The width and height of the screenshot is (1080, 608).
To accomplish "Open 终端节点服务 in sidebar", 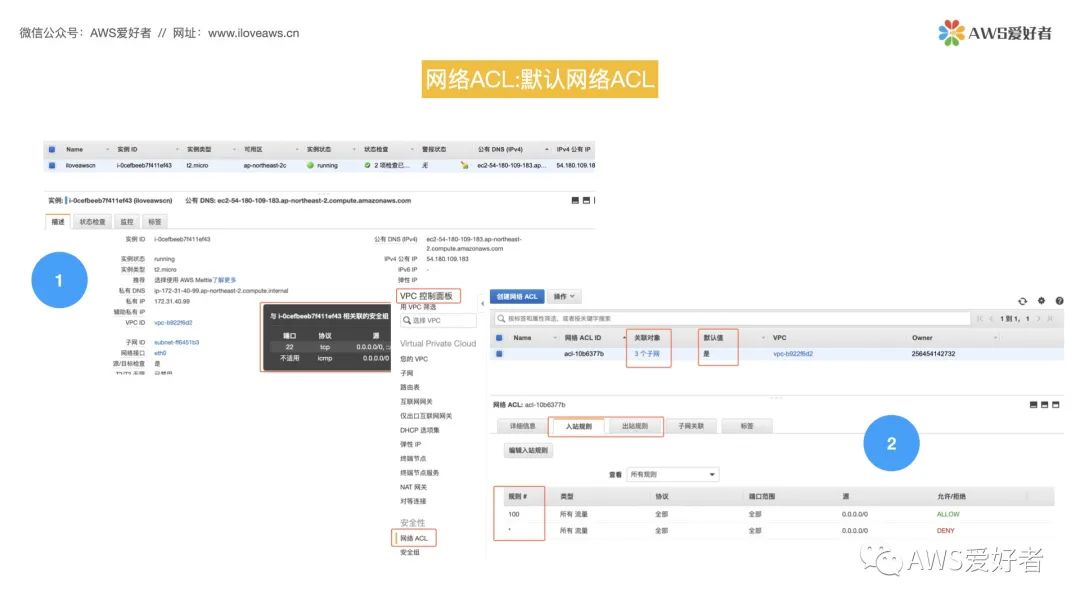I will (x=419, y=473).
